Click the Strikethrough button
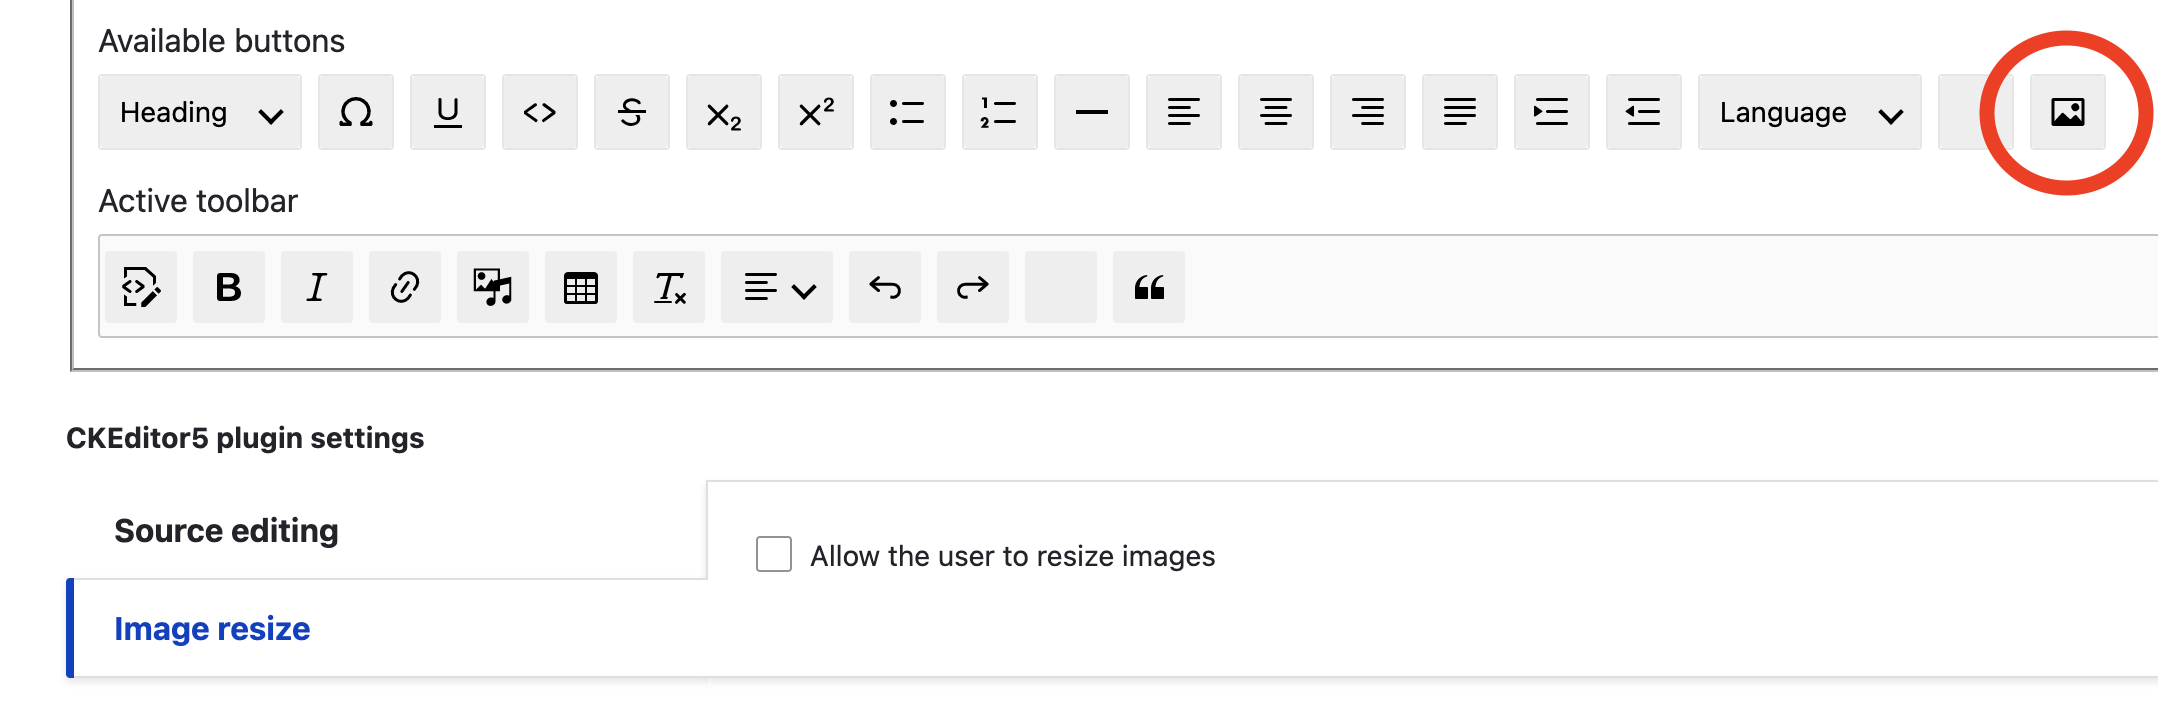 [631, 112]
